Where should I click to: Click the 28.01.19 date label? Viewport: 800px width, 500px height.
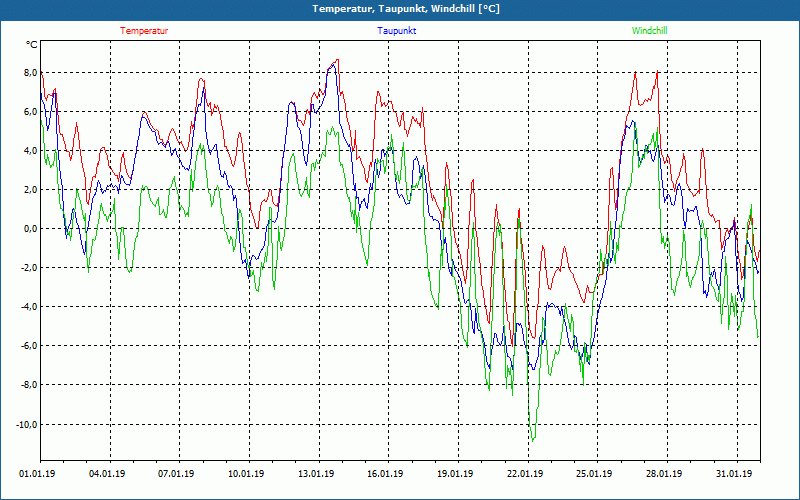pos(664,474)
